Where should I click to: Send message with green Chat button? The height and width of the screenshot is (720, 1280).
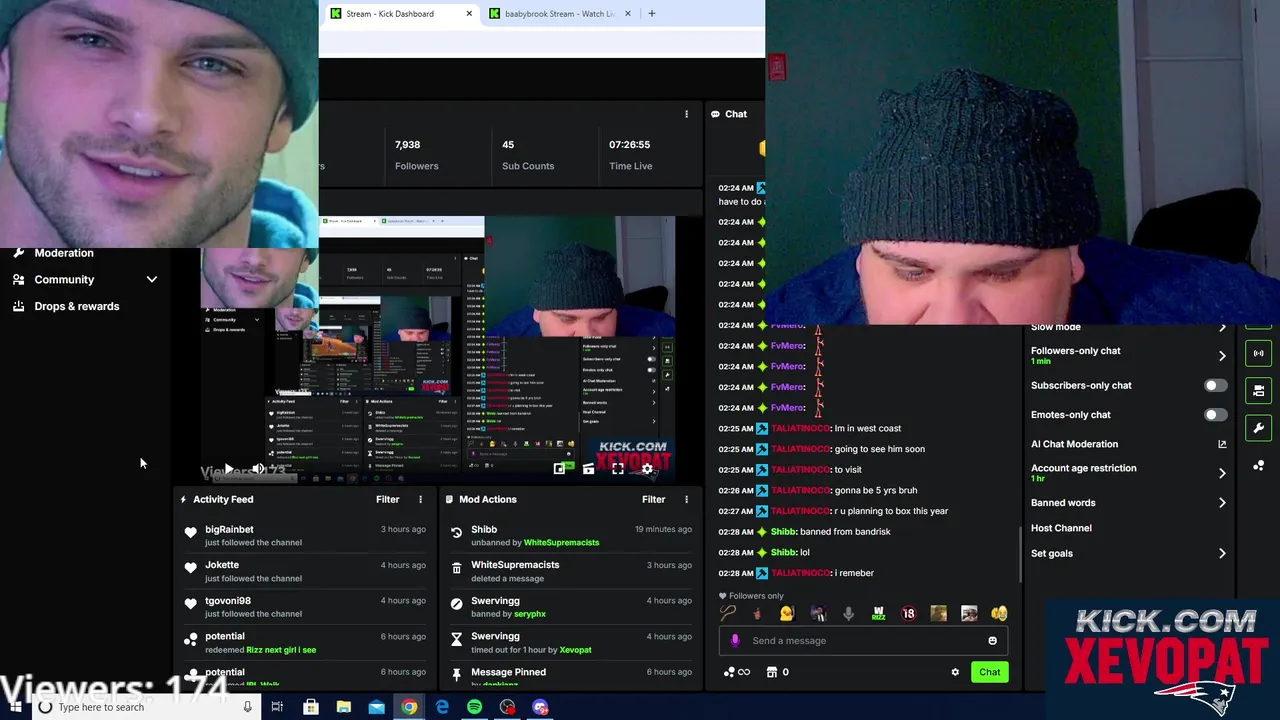989,672
